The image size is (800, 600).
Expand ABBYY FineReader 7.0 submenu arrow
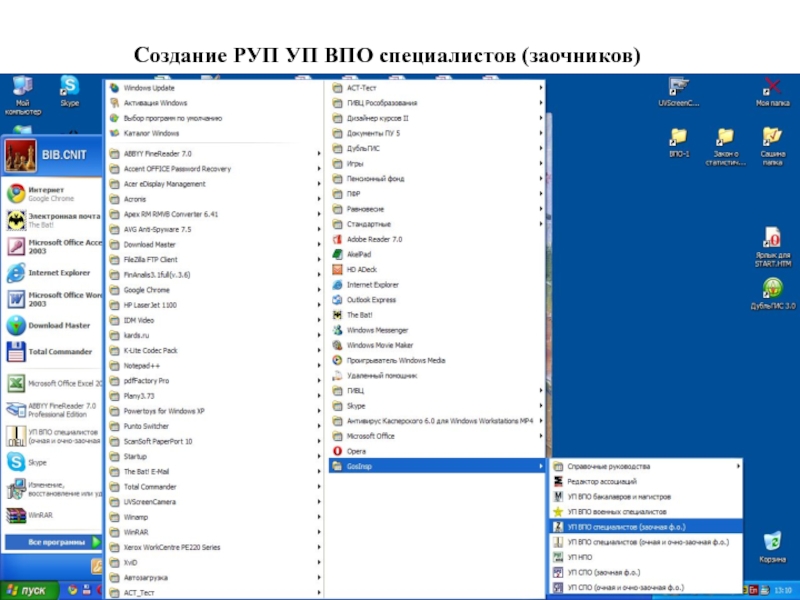coord(319,153)
